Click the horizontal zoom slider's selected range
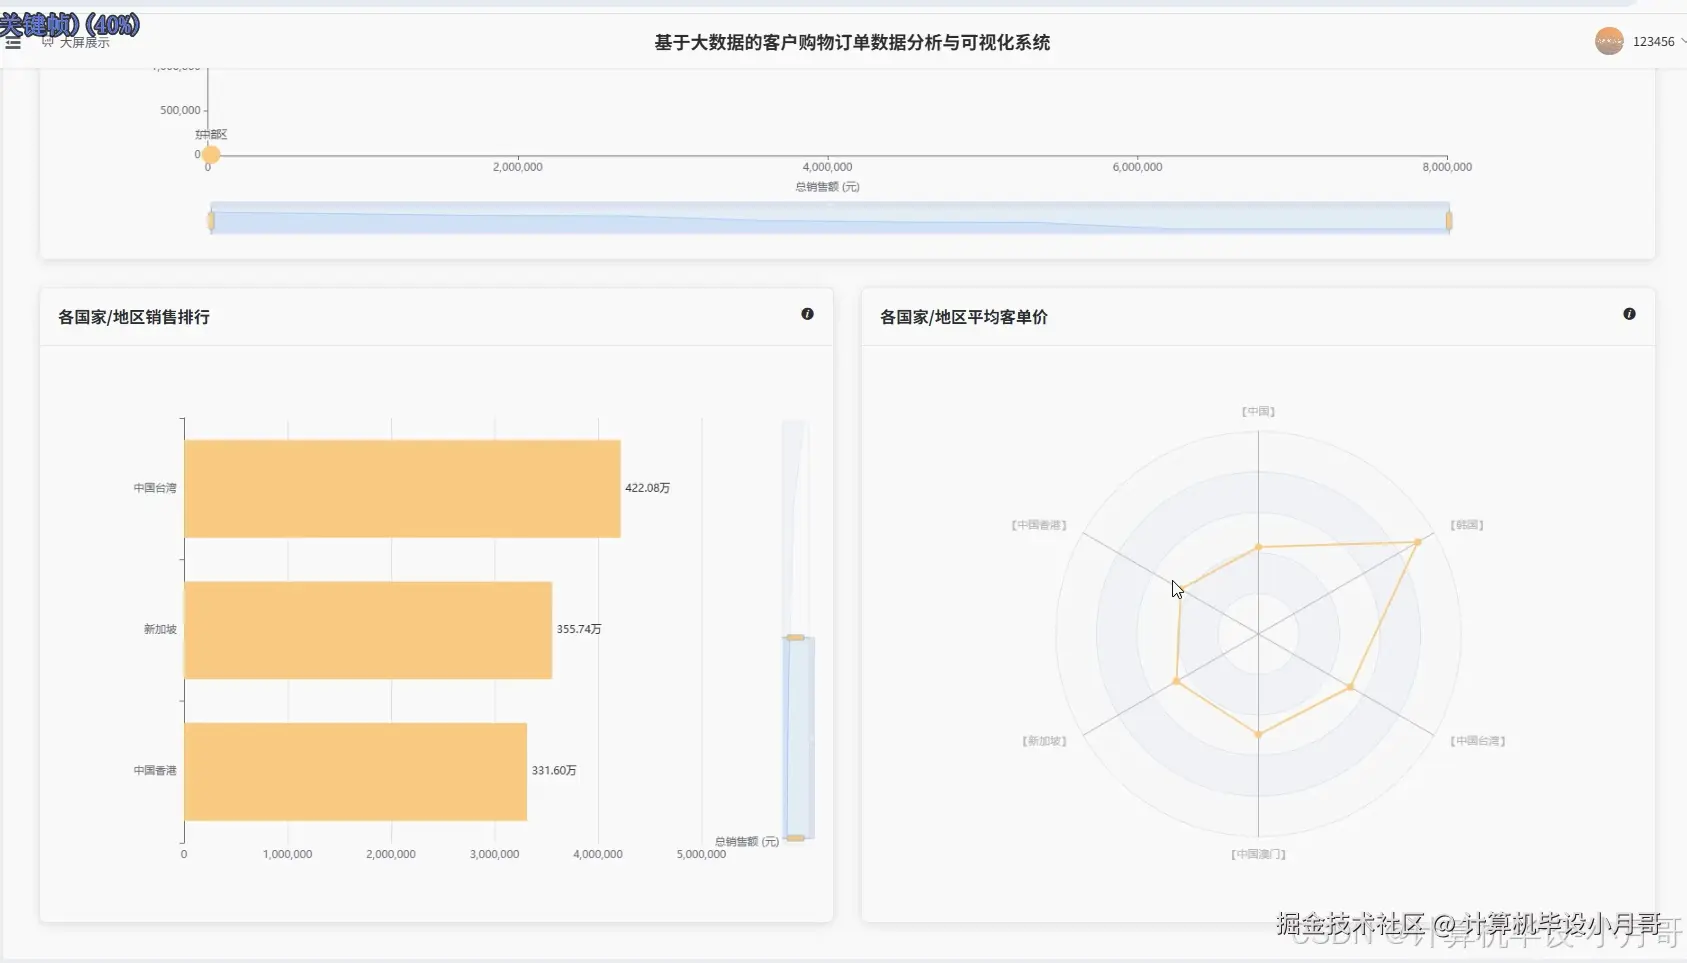 pyautogui.click(x=830, y=220)
